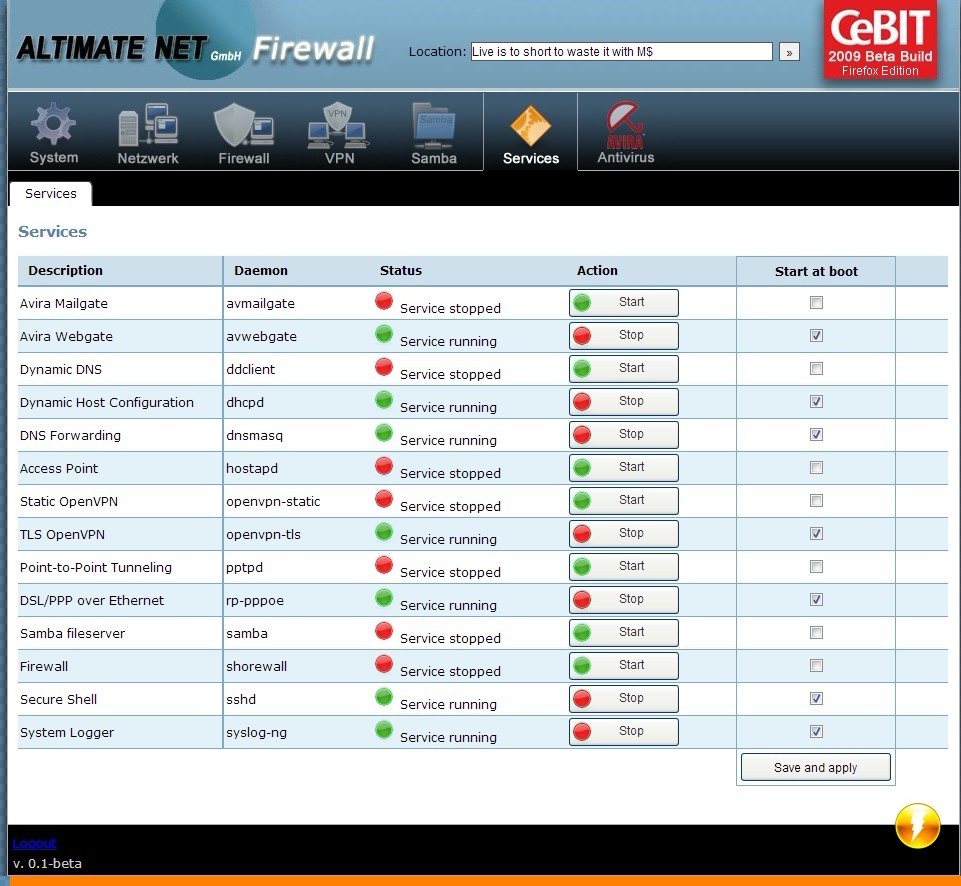Click the Start at boot column header

pyautogui.click(x=816, y=271)
